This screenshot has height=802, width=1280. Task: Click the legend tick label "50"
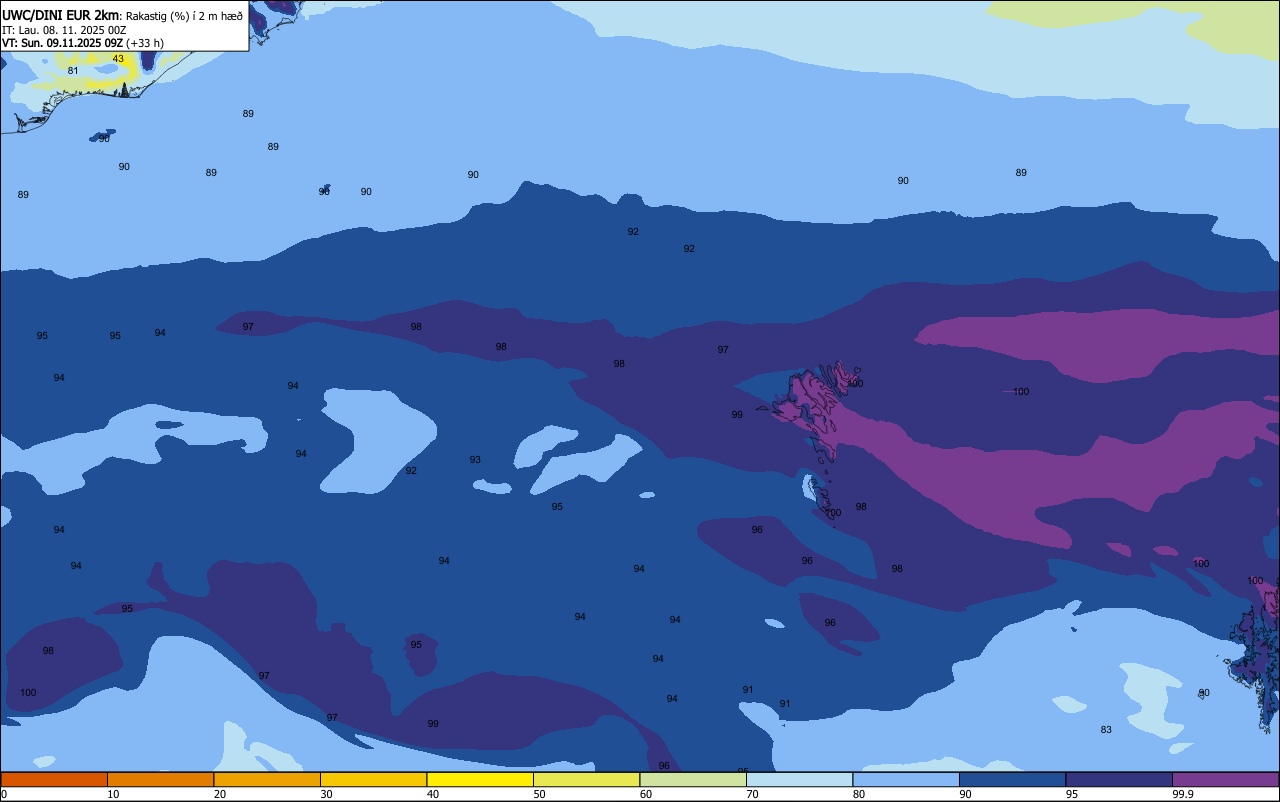tap(539, 794)
